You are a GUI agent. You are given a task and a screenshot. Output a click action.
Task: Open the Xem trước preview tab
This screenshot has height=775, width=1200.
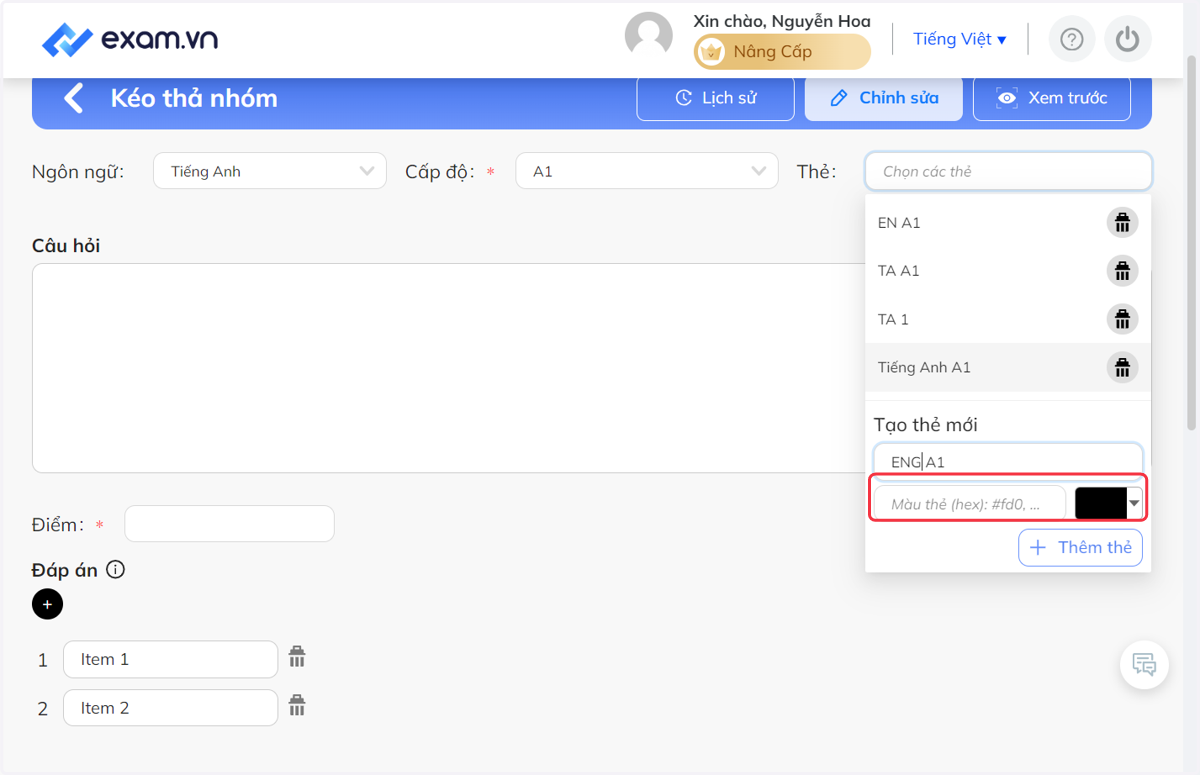(x=1052, y=98)
